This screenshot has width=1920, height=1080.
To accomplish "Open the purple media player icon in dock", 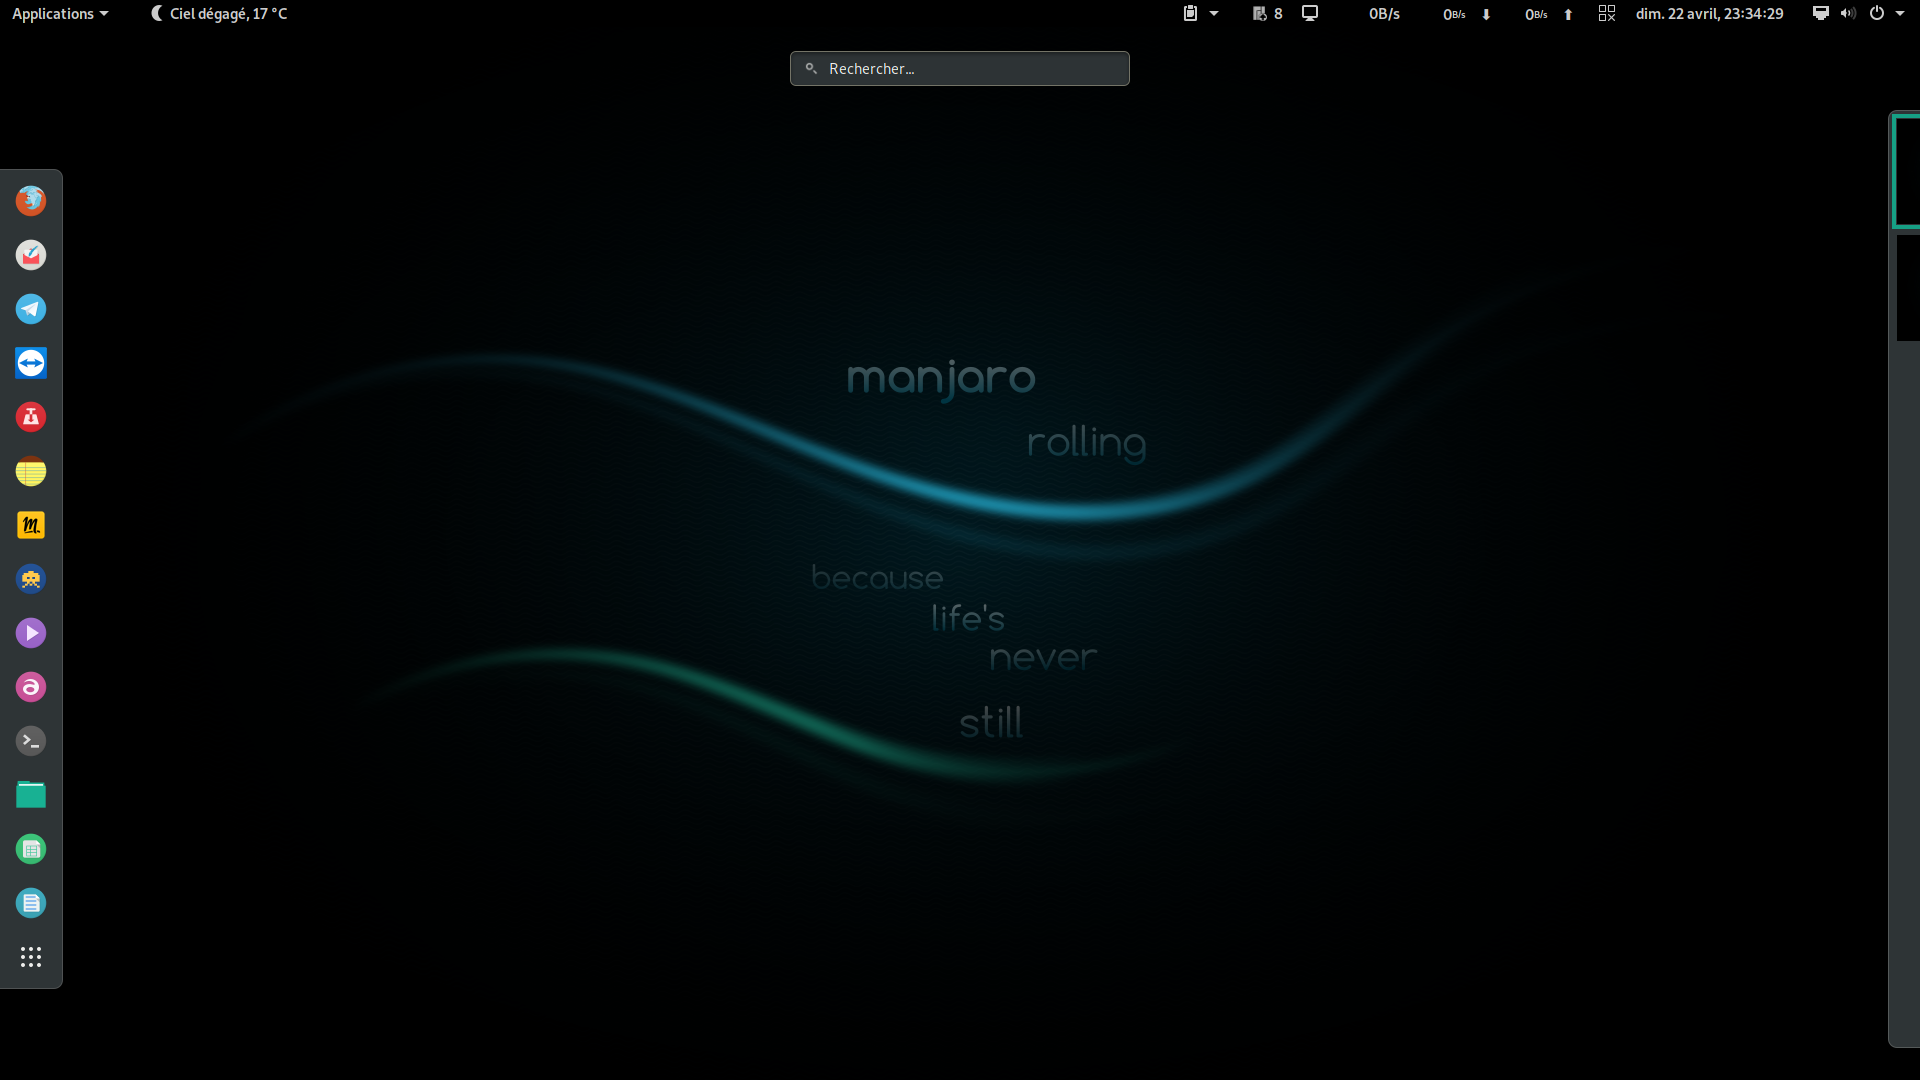I will coord(31,633).
